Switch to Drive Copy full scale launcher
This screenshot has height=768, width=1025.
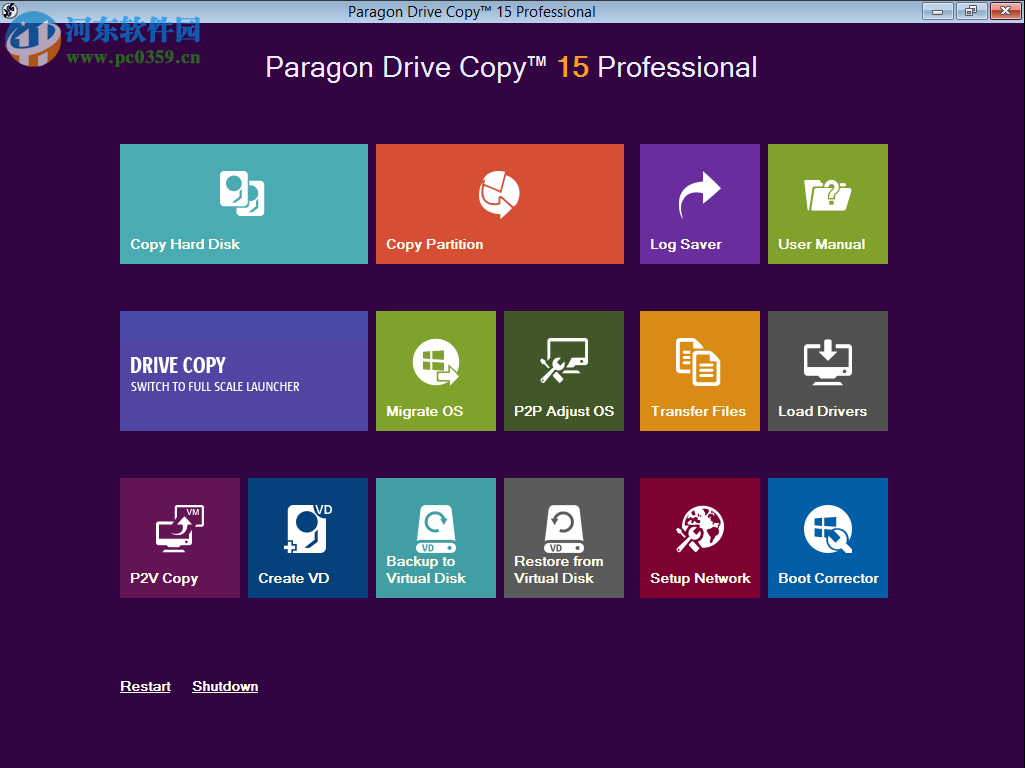(243, 371)
